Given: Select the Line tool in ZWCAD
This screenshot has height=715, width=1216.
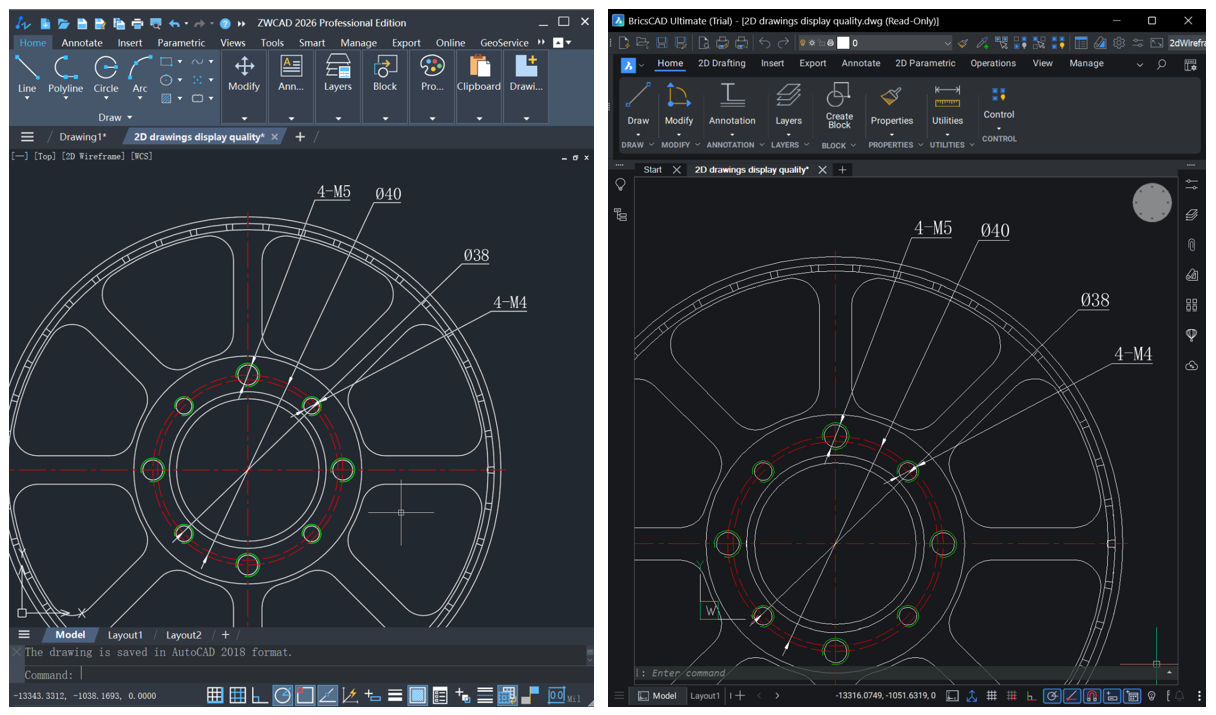Looking at the screenshot, I should tap(27, 74).
